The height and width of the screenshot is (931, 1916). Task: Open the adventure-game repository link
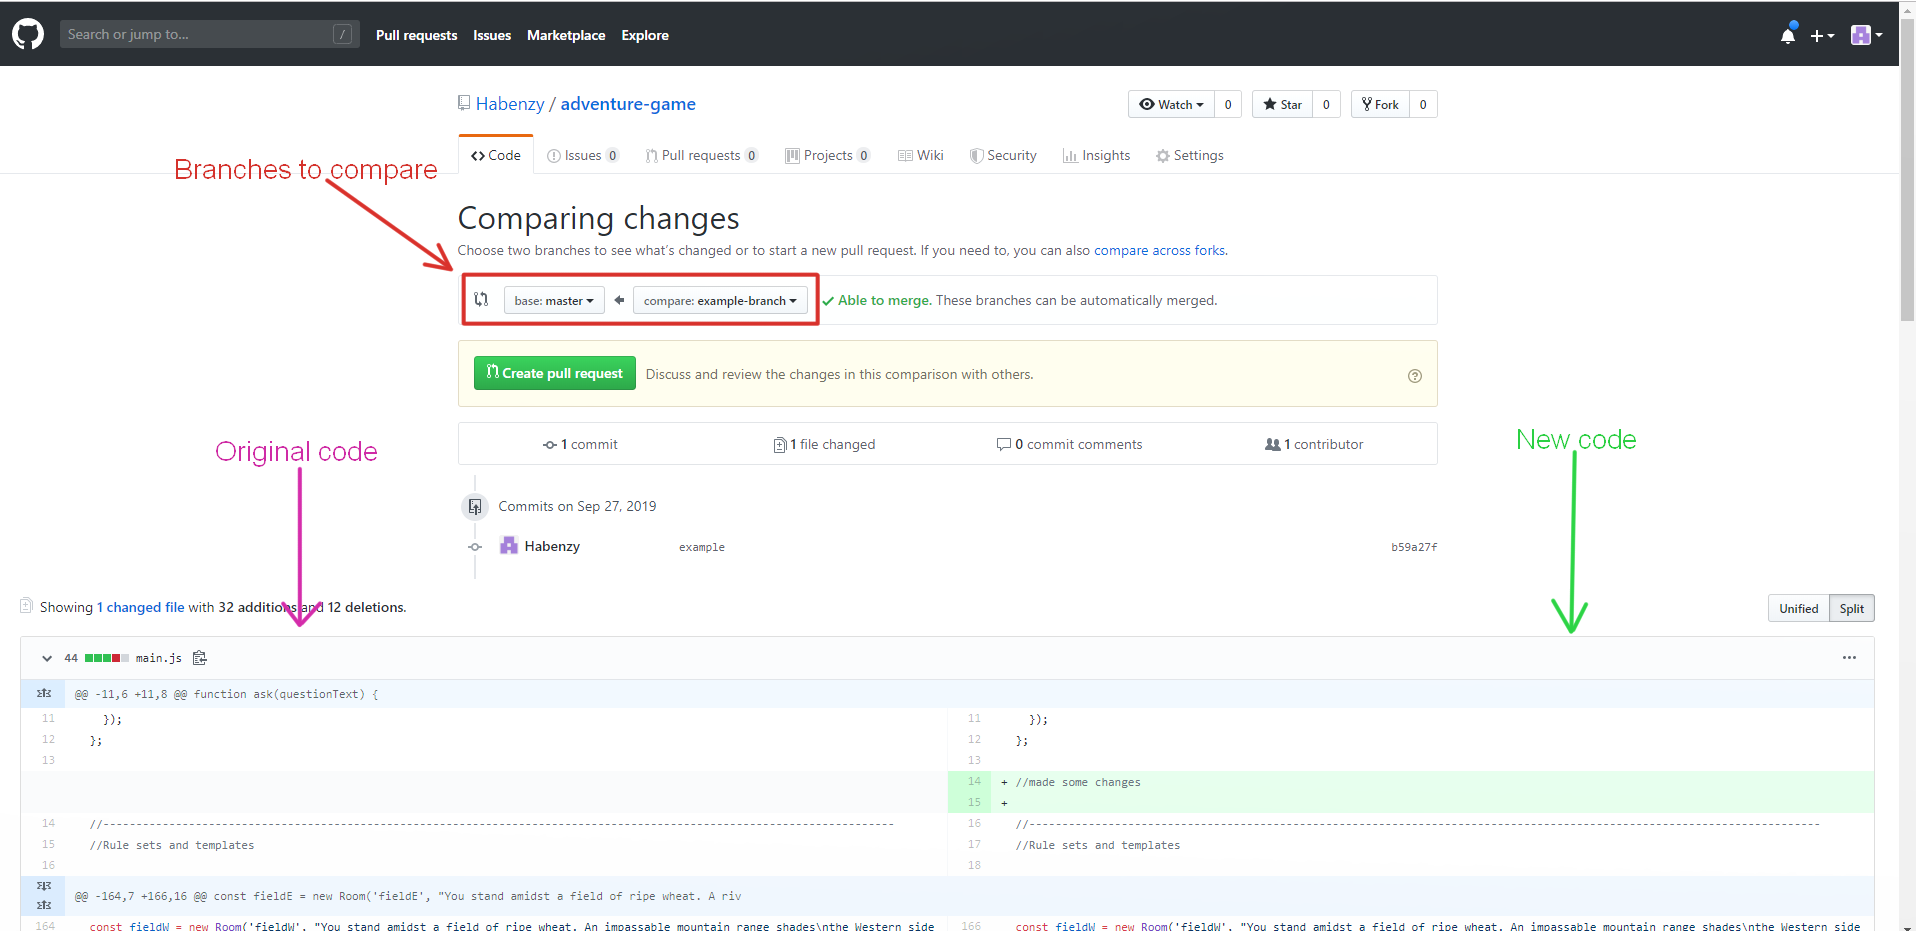tap(628, 104)
